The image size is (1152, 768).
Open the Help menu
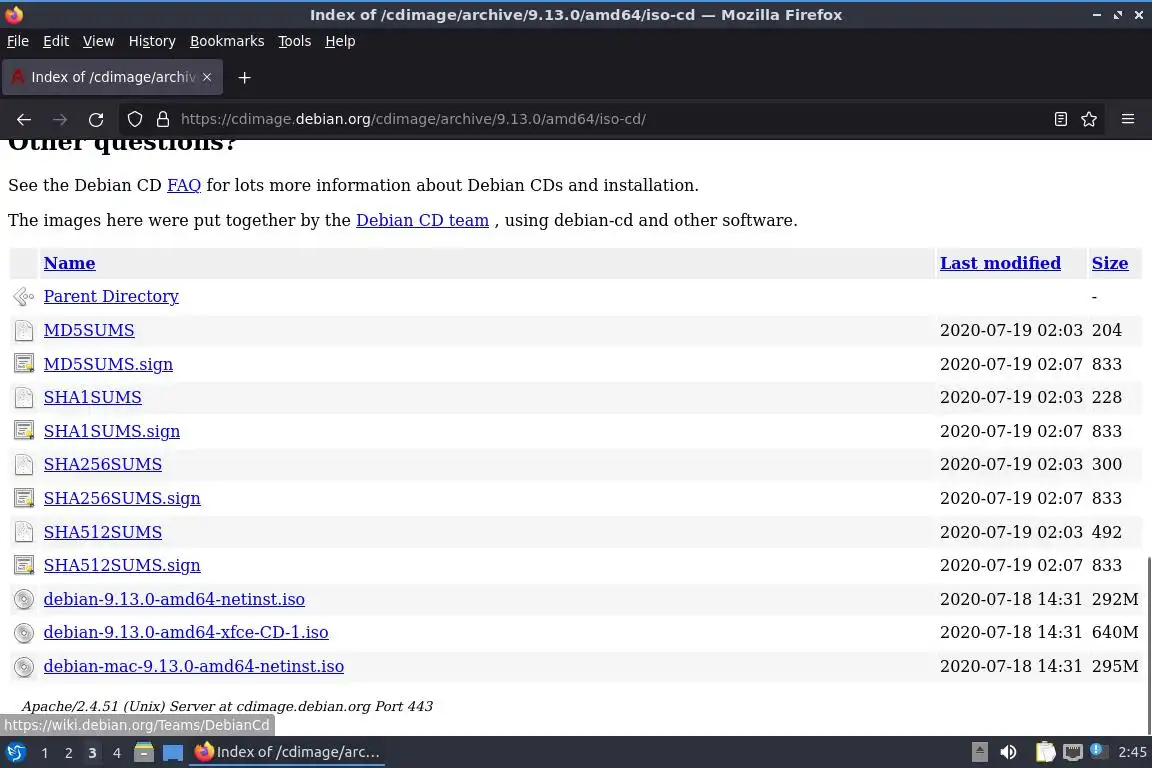point(340,41)
